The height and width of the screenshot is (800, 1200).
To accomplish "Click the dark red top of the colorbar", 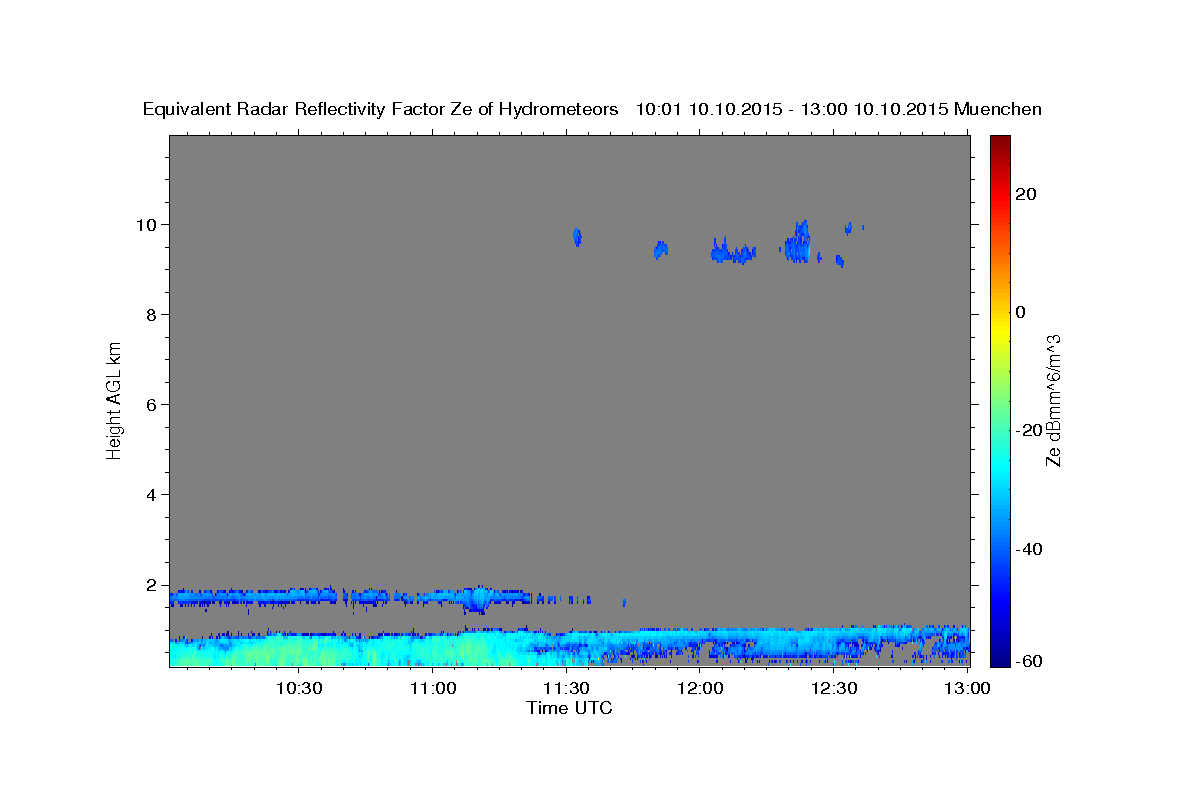I will tap(1000, 142).
